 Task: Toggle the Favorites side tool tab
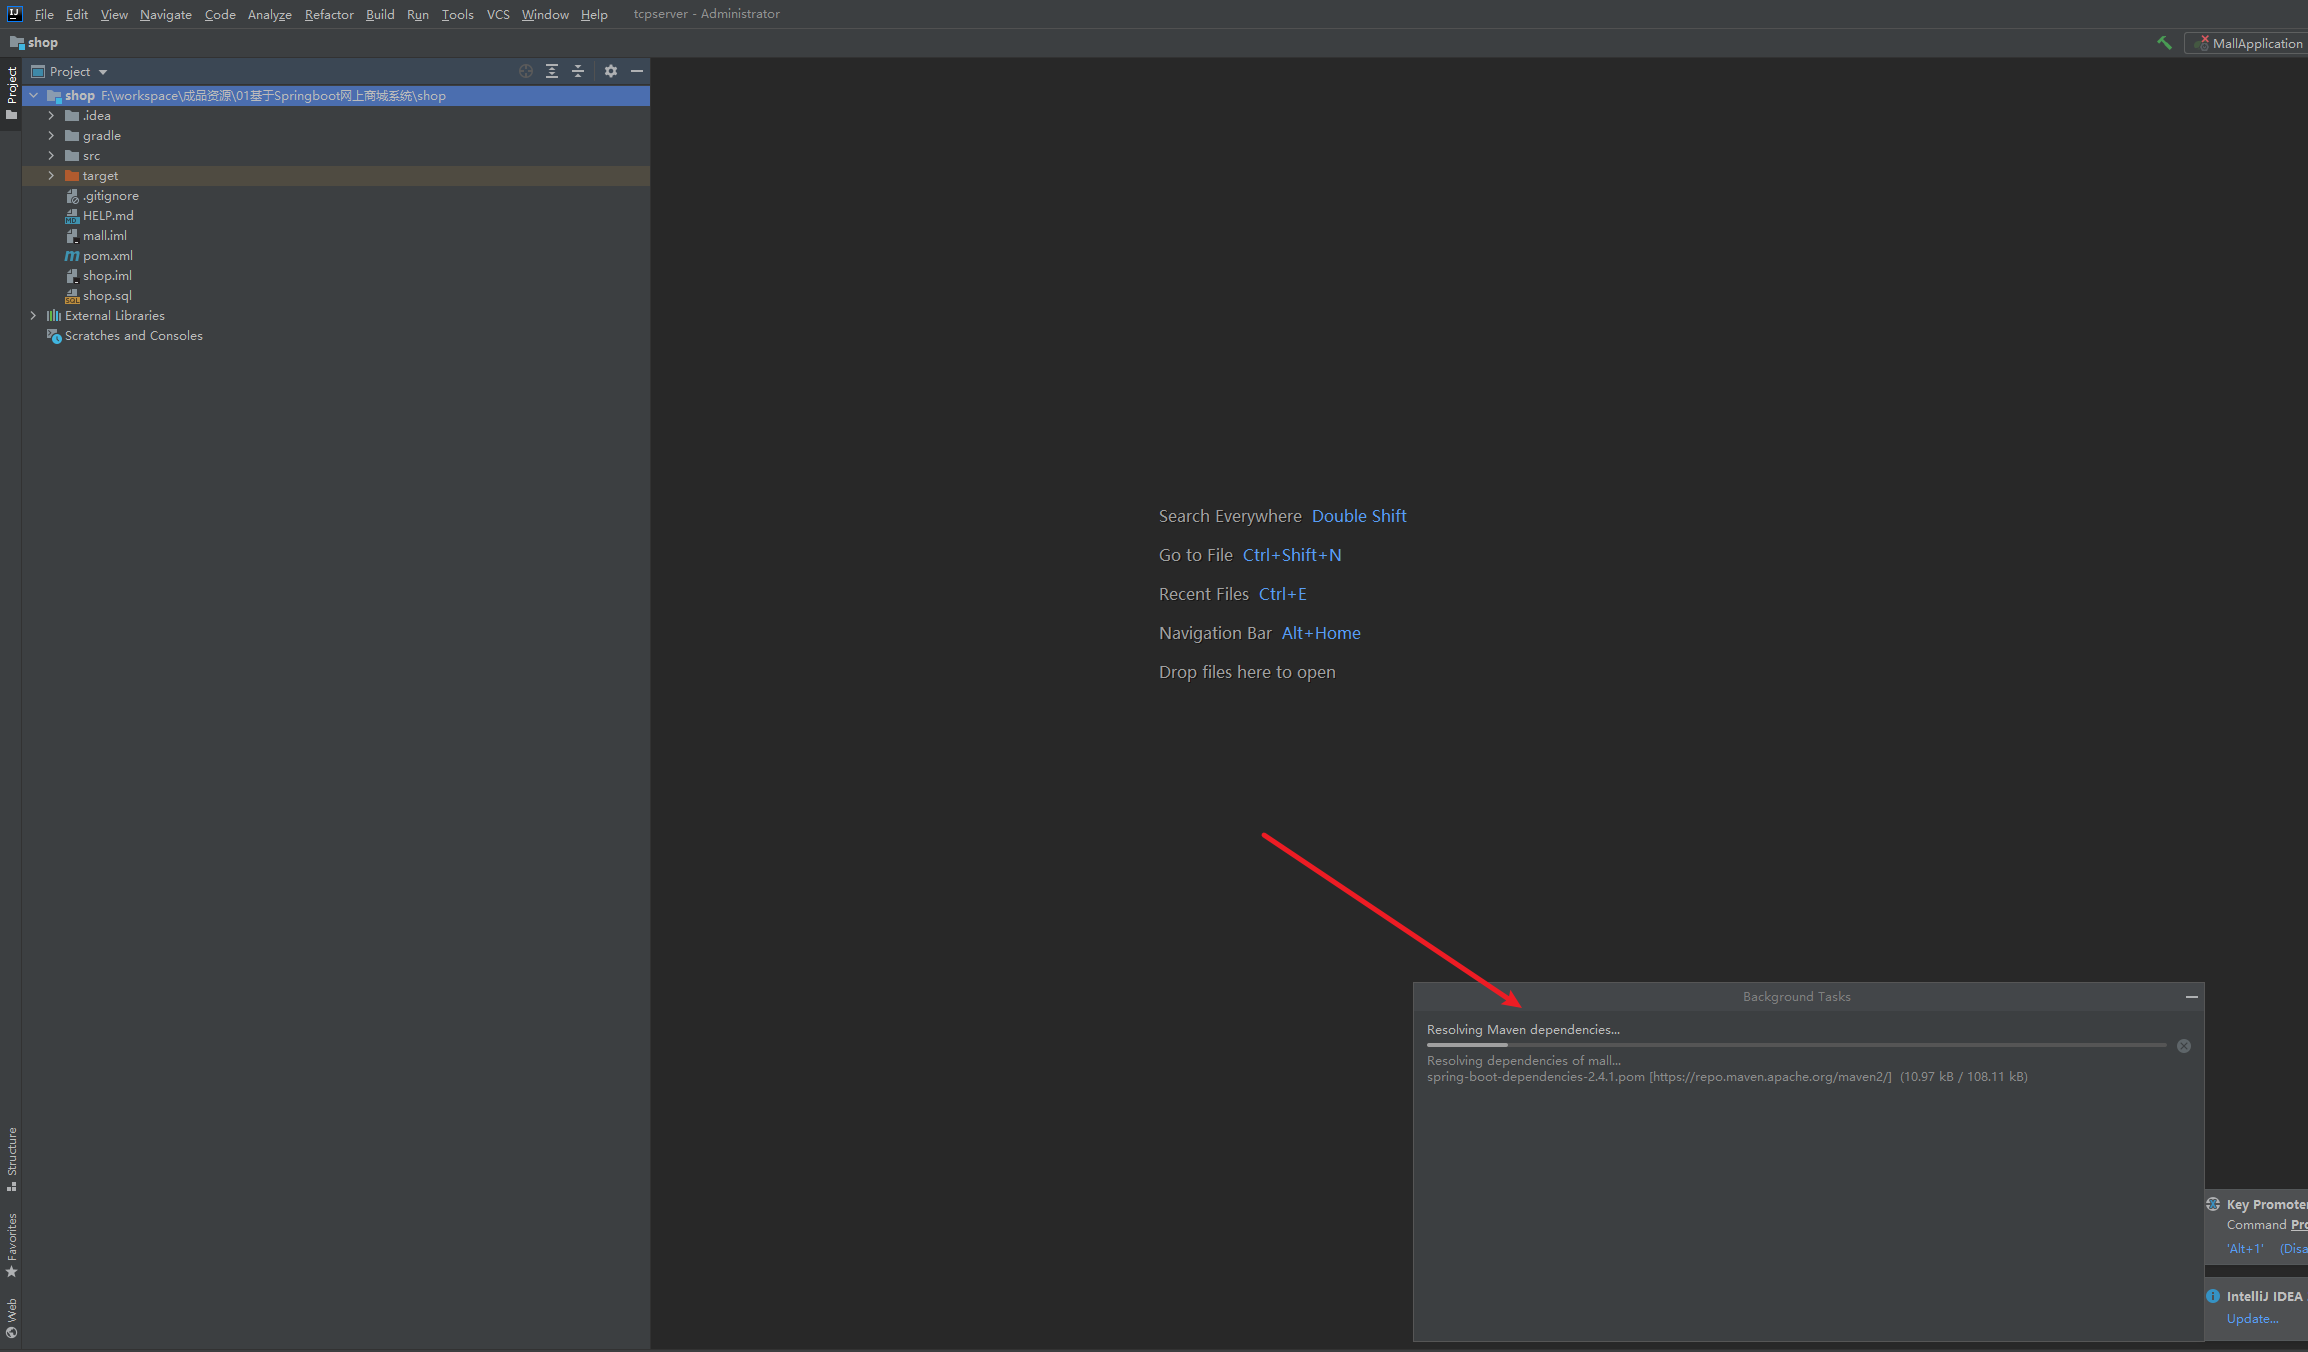[11, 1245]
